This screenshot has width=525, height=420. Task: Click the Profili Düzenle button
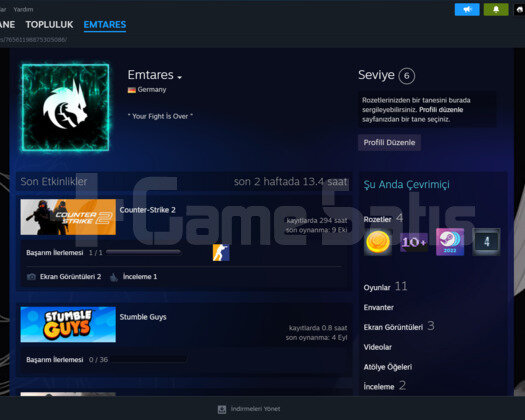pos(389,142)
